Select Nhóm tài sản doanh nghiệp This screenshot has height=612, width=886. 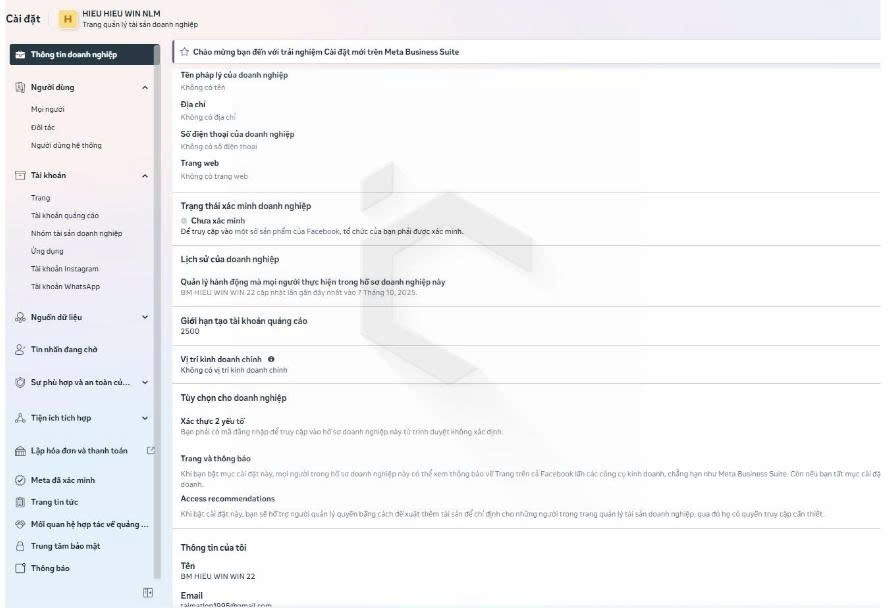pyautogui.click(x=76, y=233)
